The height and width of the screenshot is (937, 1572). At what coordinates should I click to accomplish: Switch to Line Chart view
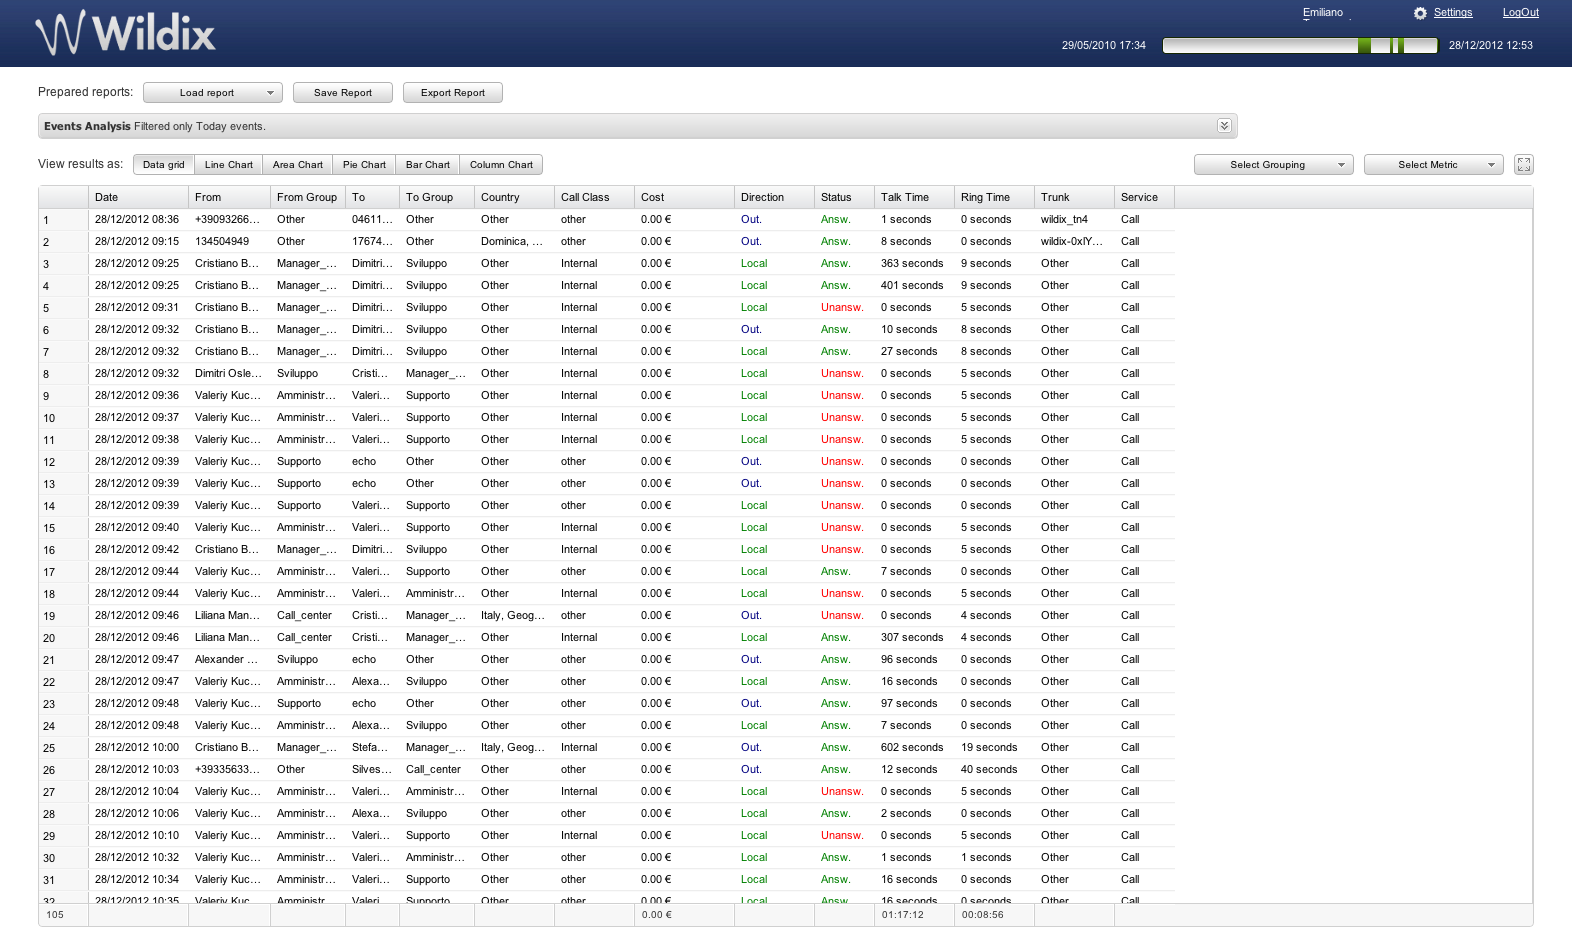[228, 165]
